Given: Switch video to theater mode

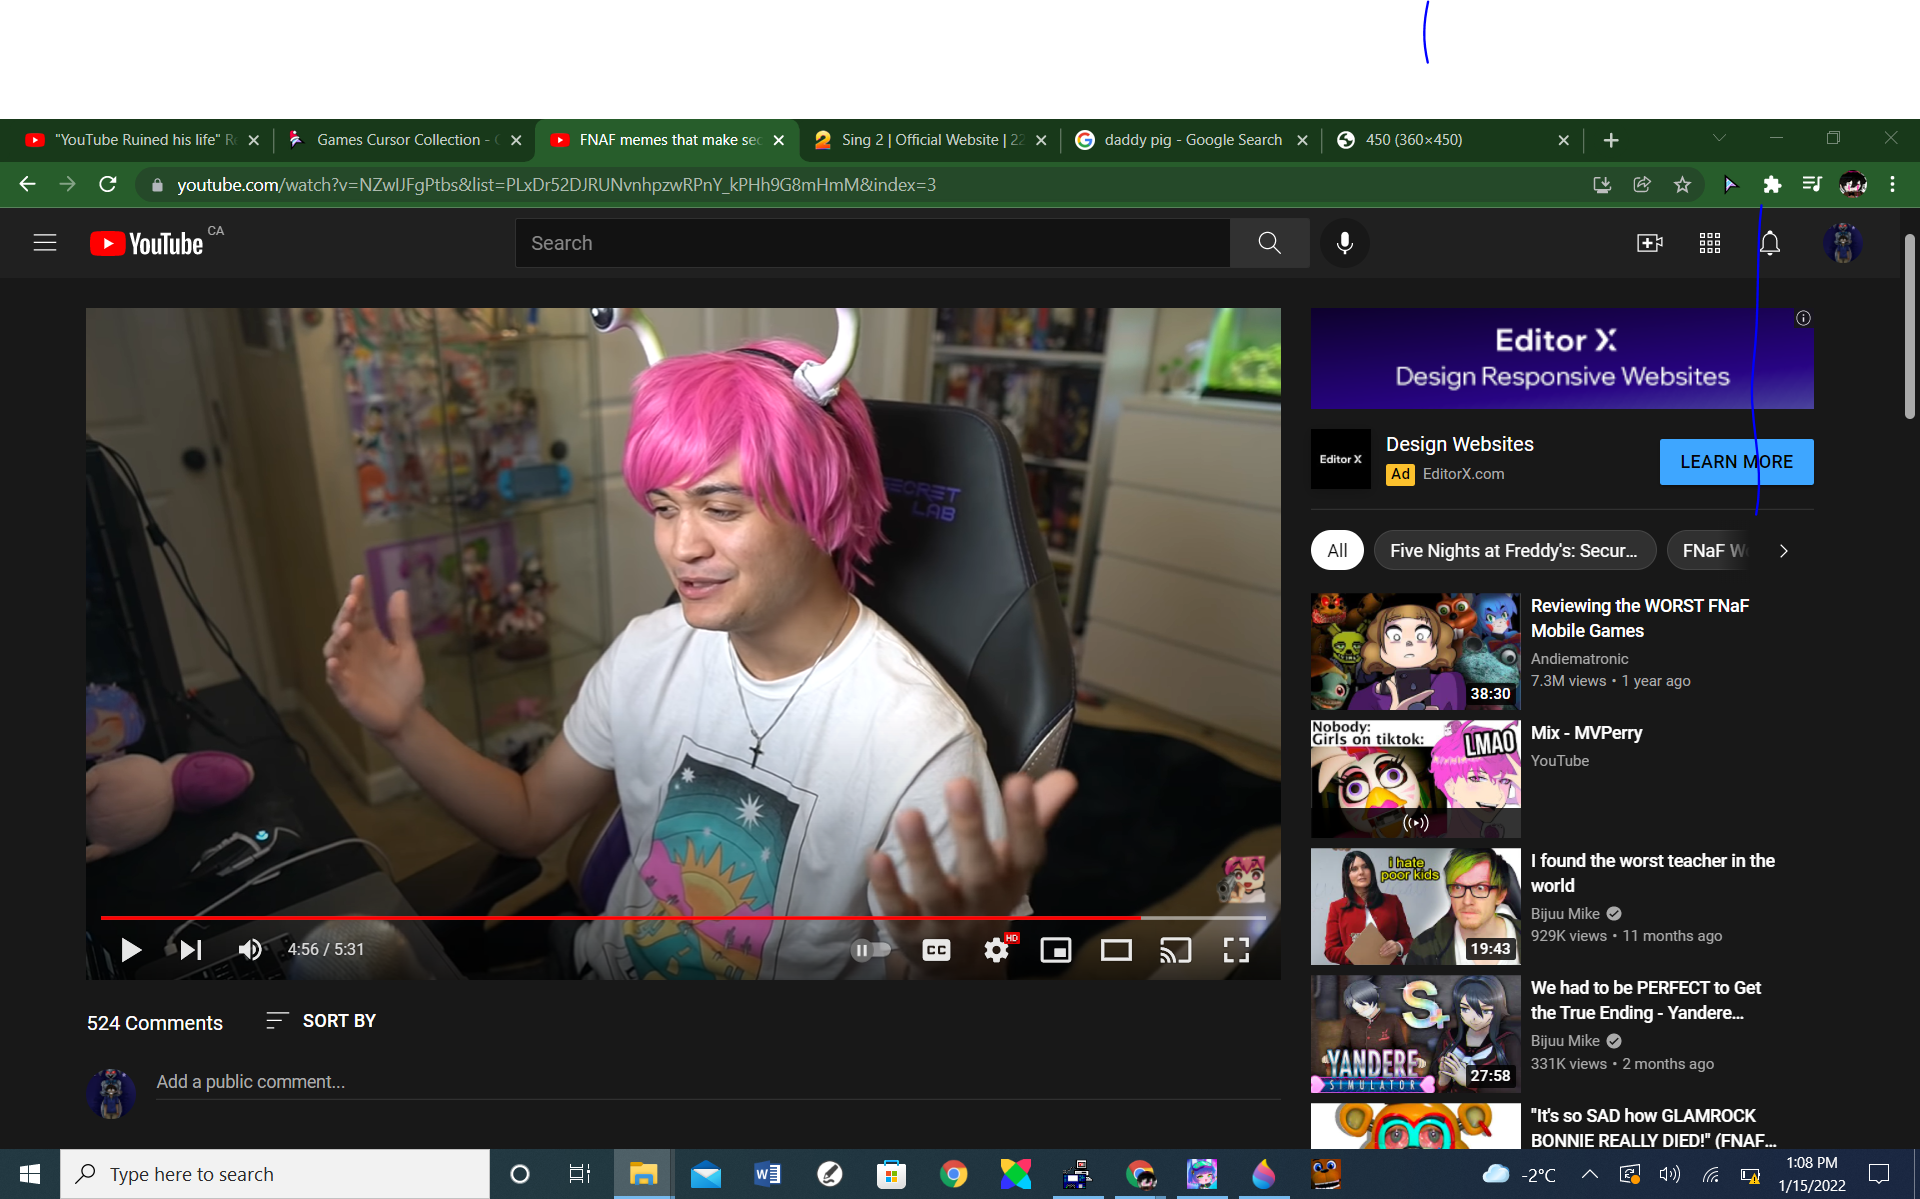Looking at the screenshot, I should pos(1115,950).
